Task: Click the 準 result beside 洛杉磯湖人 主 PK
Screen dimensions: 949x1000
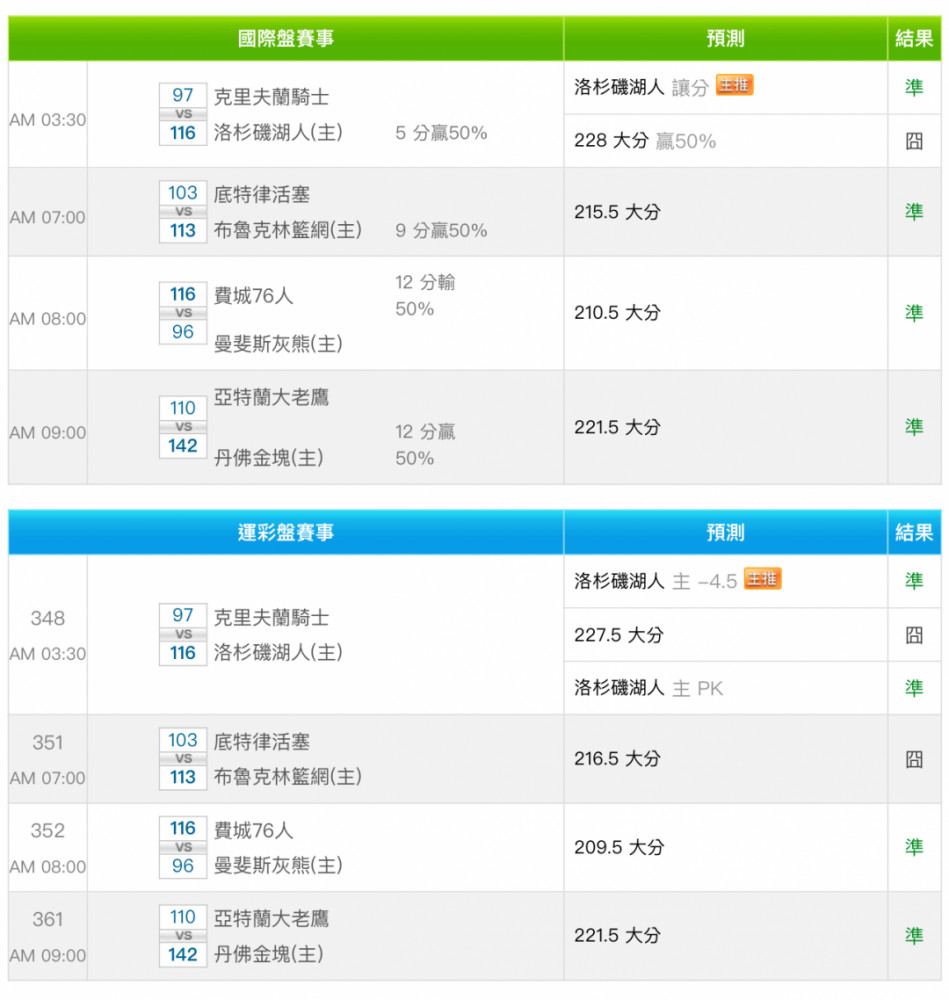Action: (914, 688)
